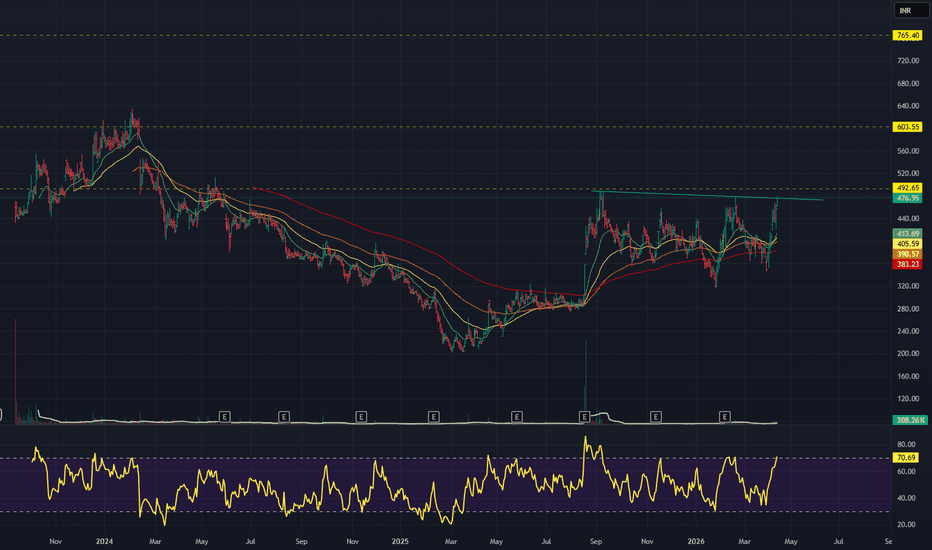
Task: Select the 70.69 RSI value label
Action: (x=907, y=458)
